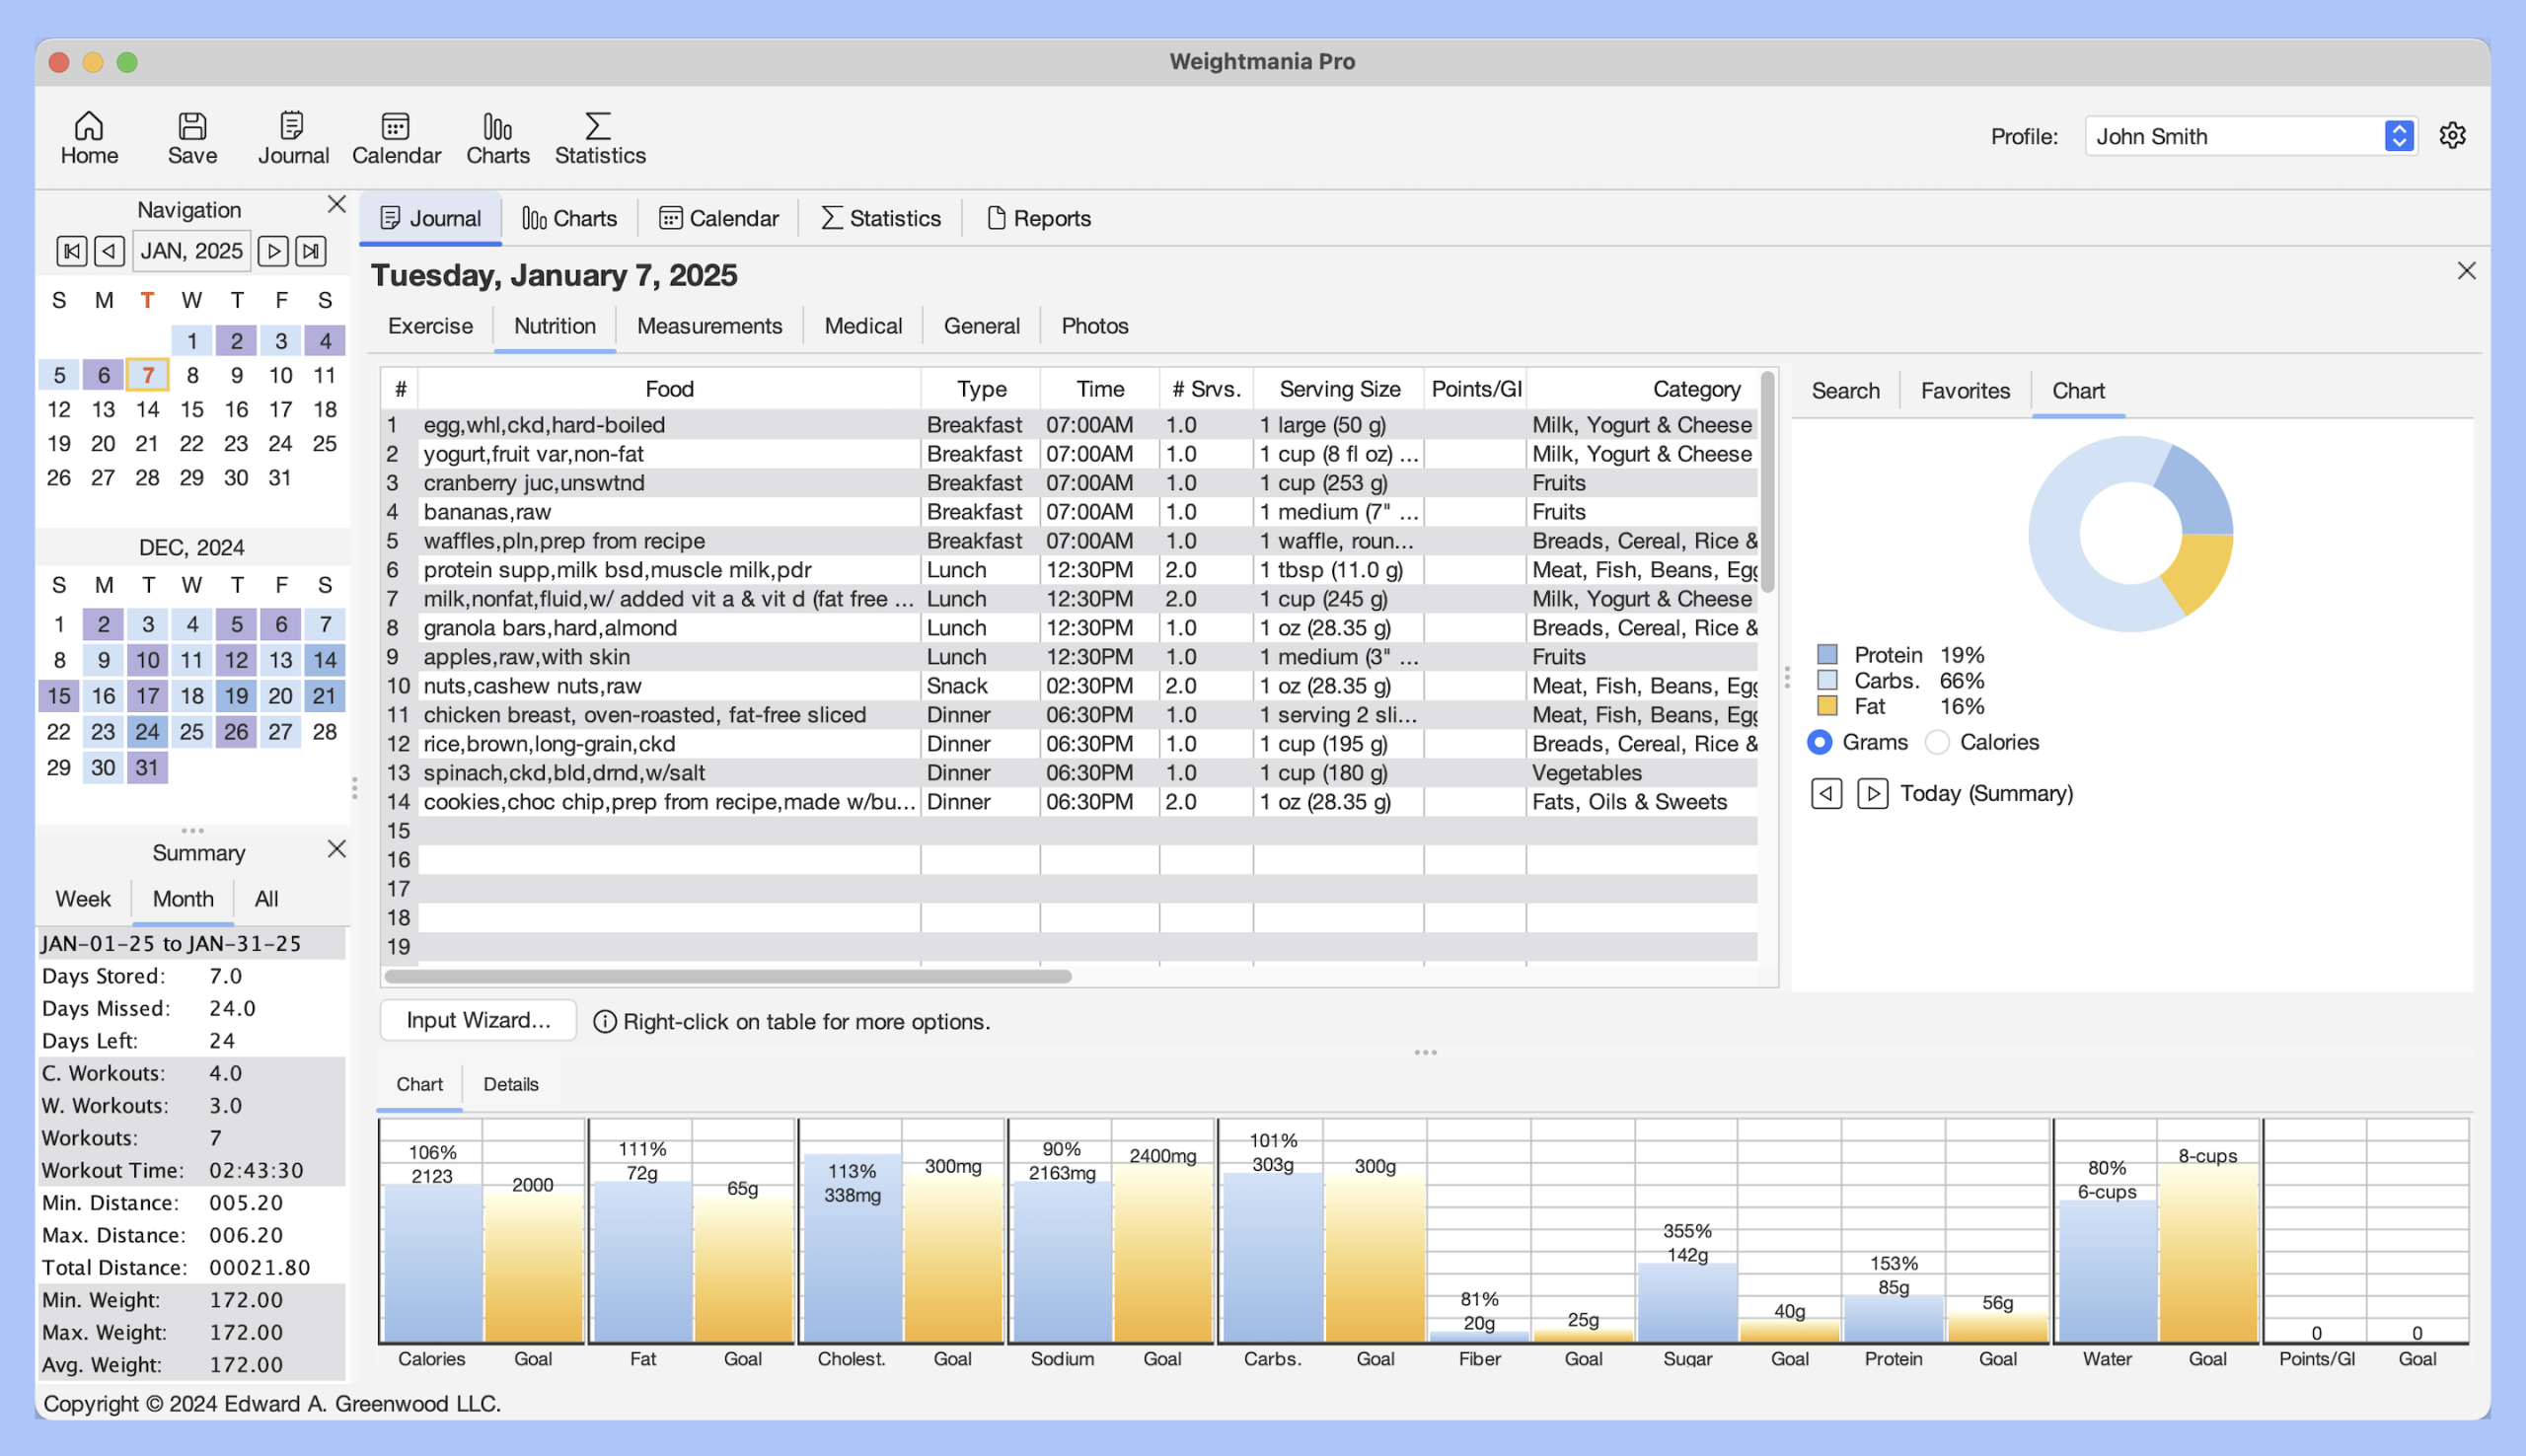Open the Profile dropdown John Smith

click(x=2250, y=136)
